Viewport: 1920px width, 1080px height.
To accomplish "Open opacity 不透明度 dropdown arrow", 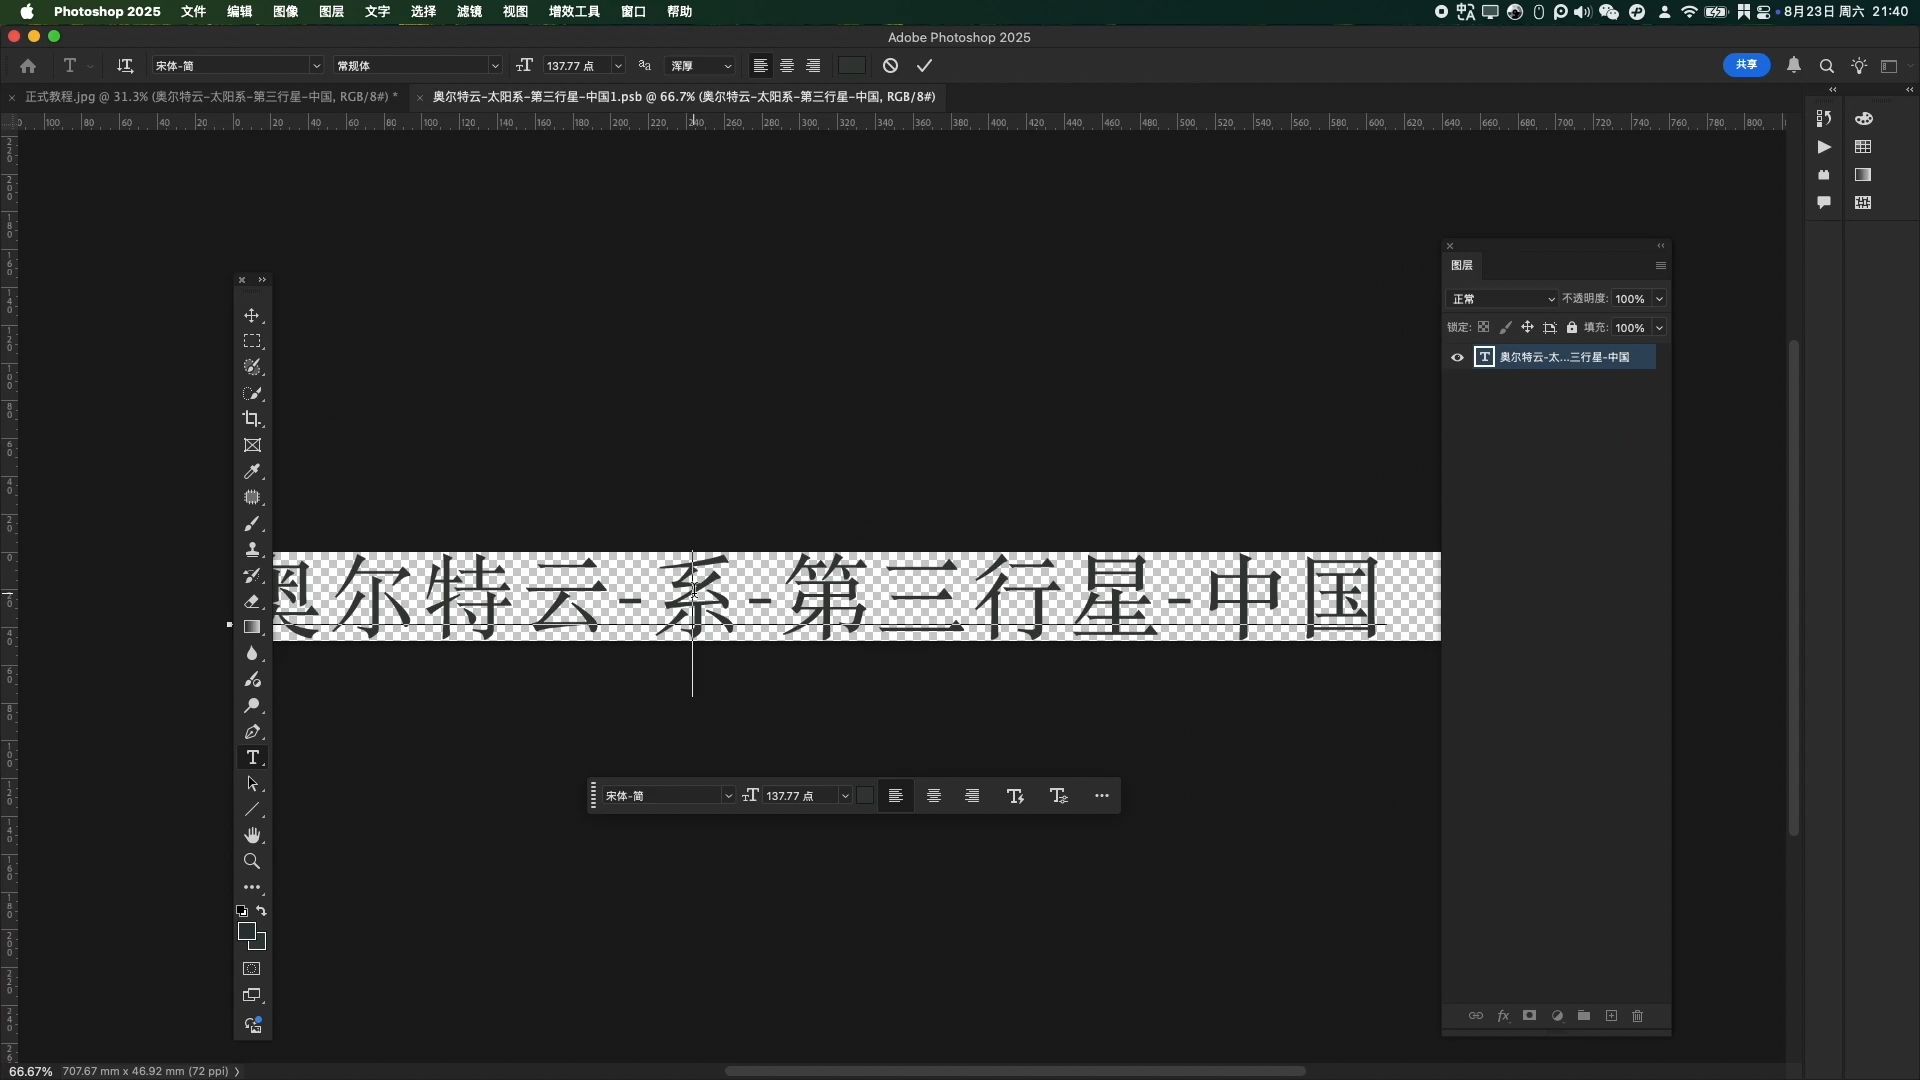I will (1659, 299).
